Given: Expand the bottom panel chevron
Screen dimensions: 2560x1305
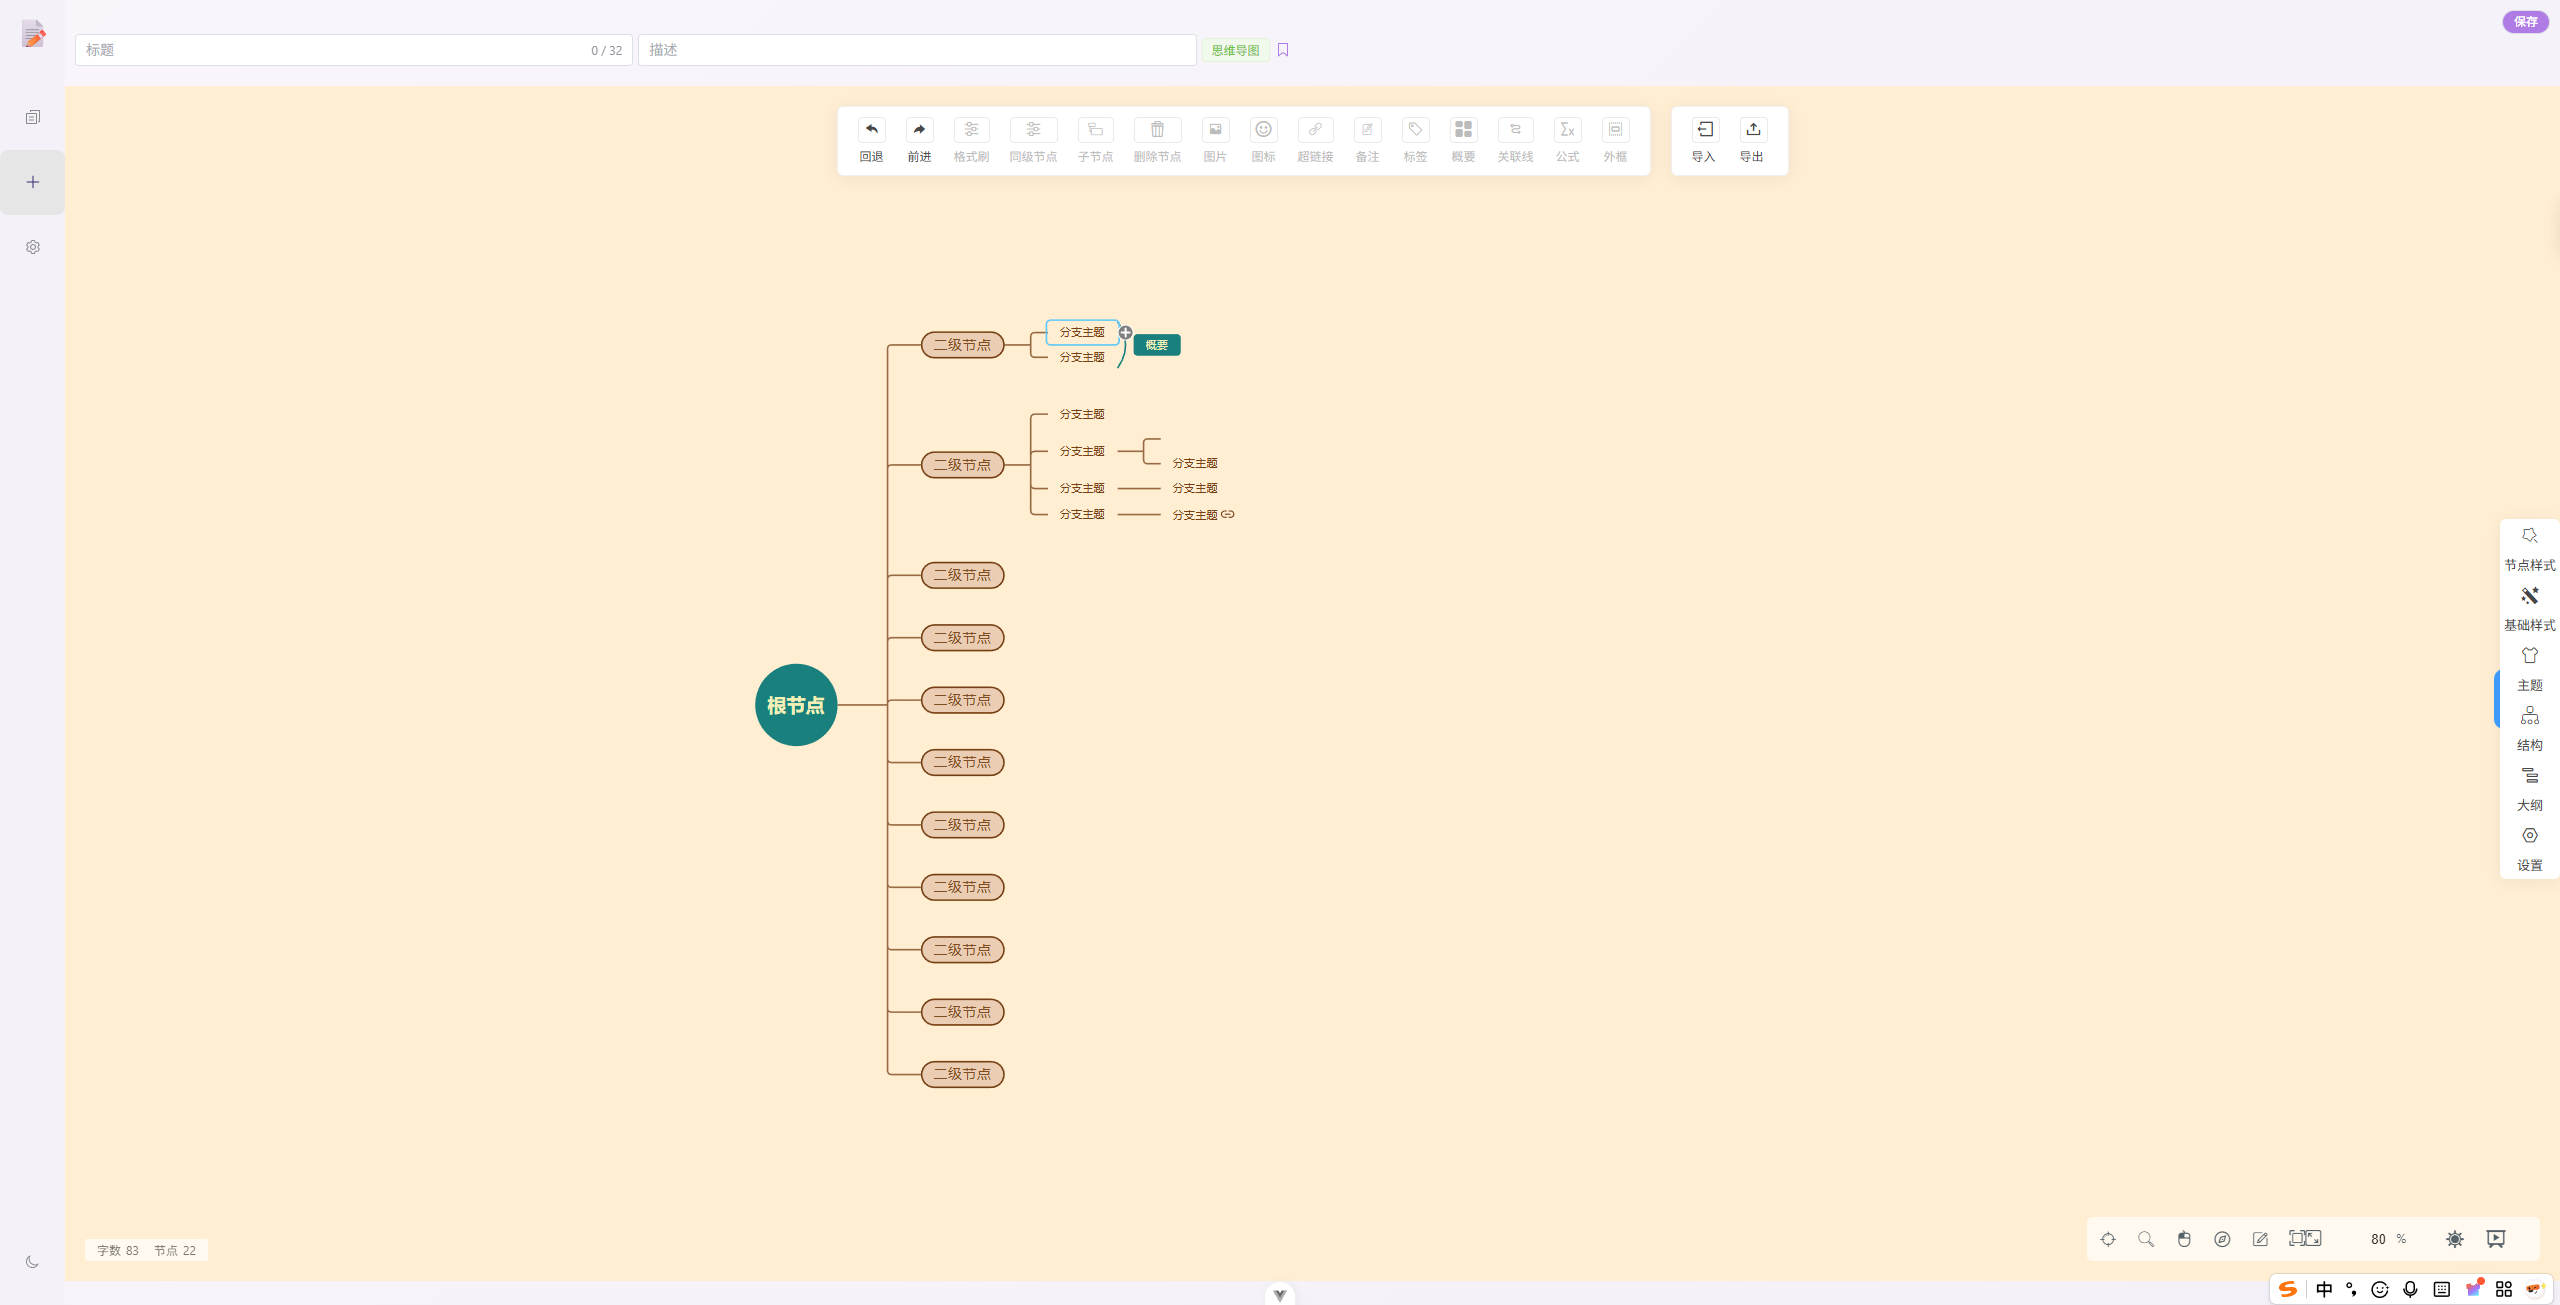Looking at the screenshot, I should [1279, 1295].
